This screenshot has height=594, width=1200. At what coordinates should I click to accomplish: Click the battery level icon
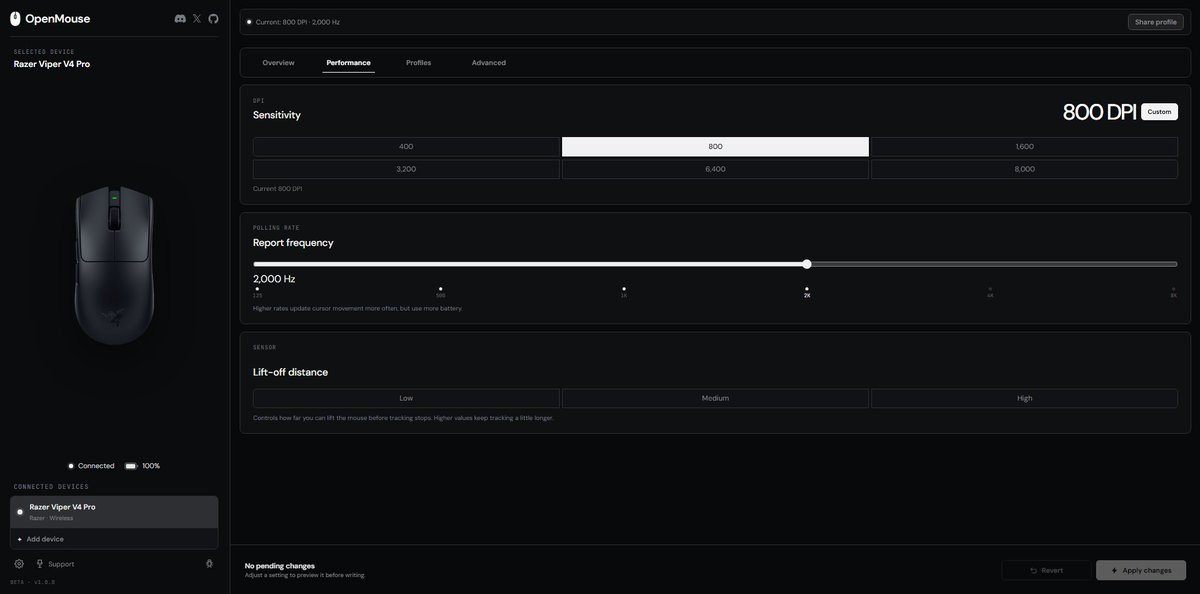(x=131, y=466)
